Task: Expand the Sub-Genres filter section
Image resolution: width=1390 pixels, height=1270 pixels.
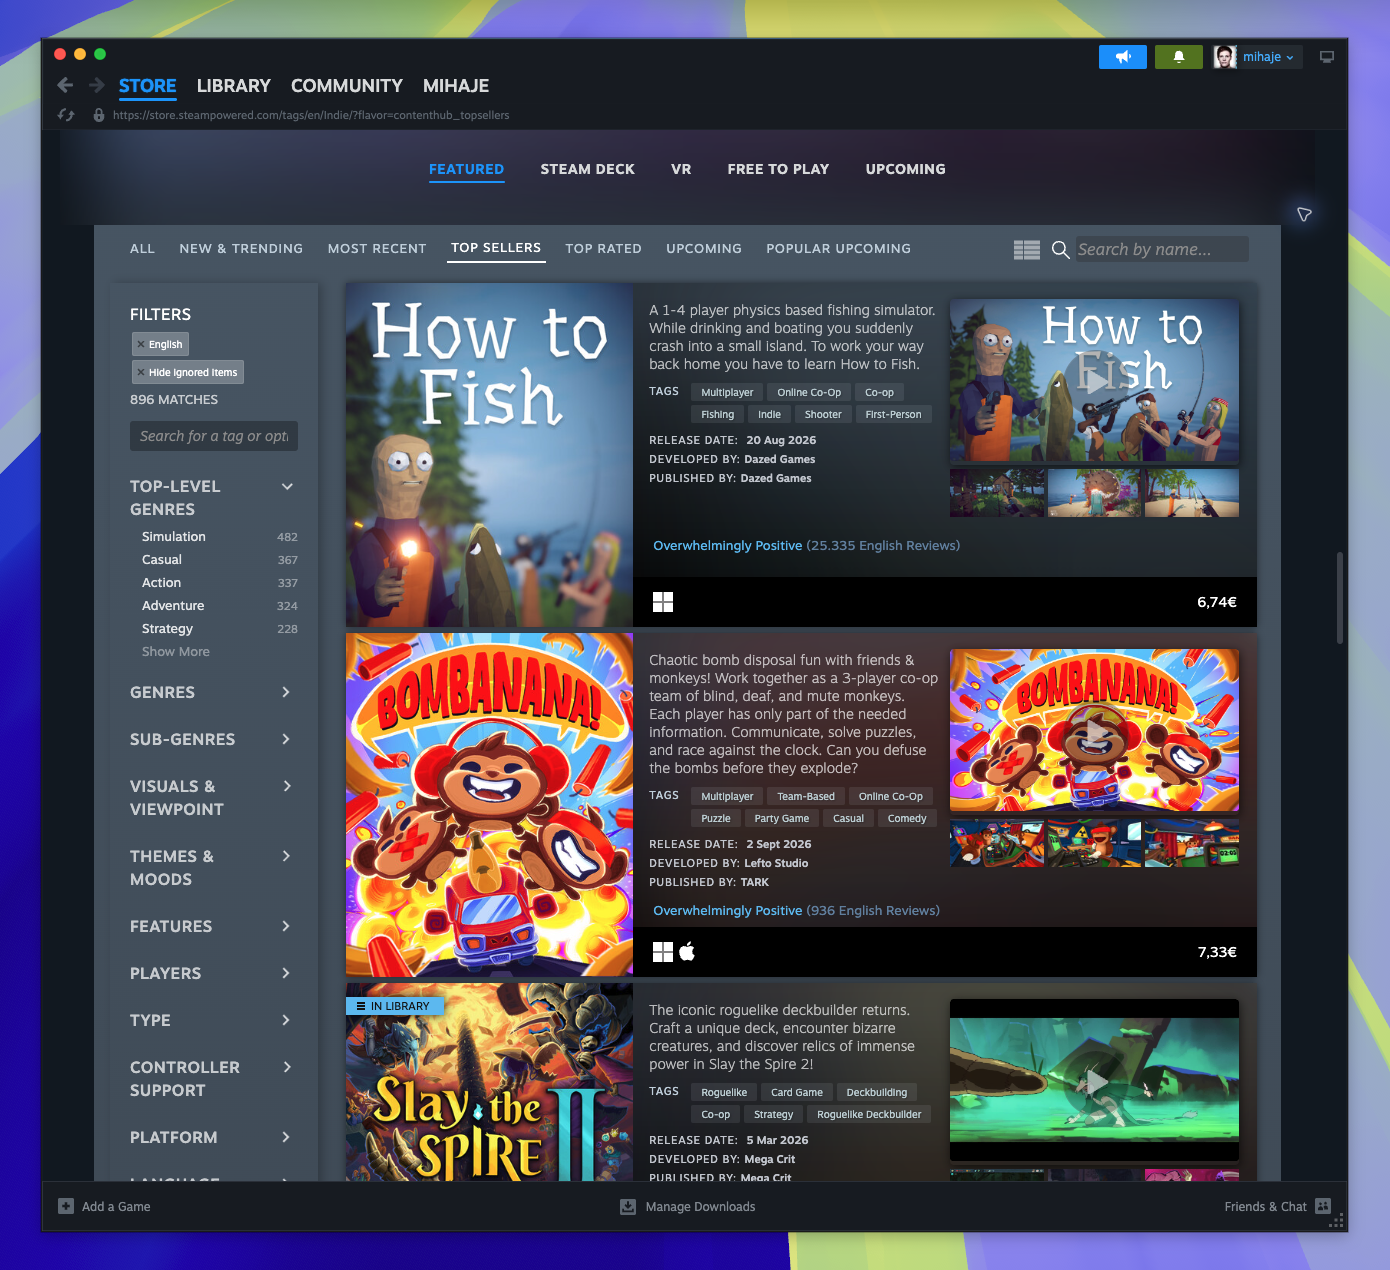Action: (x=286, y=739)
